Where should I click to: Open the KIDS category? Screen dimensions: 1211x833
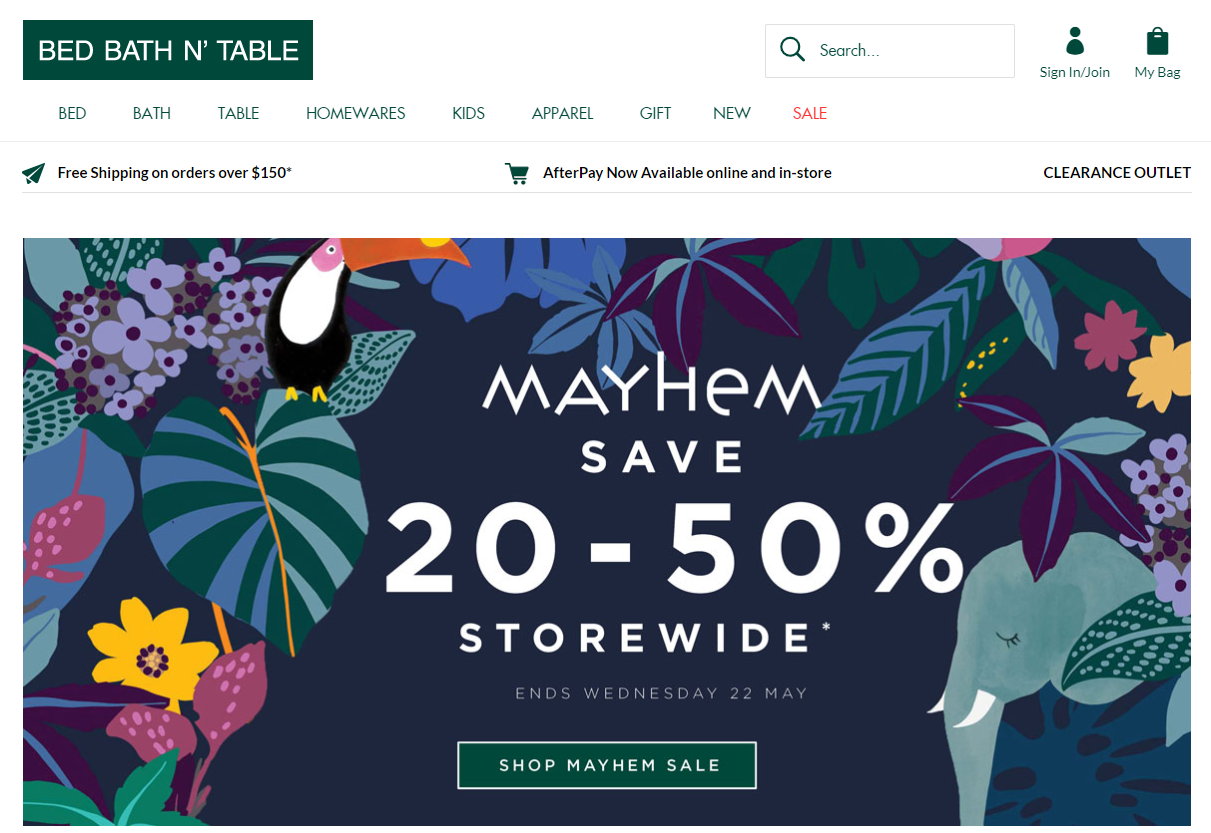468,113
